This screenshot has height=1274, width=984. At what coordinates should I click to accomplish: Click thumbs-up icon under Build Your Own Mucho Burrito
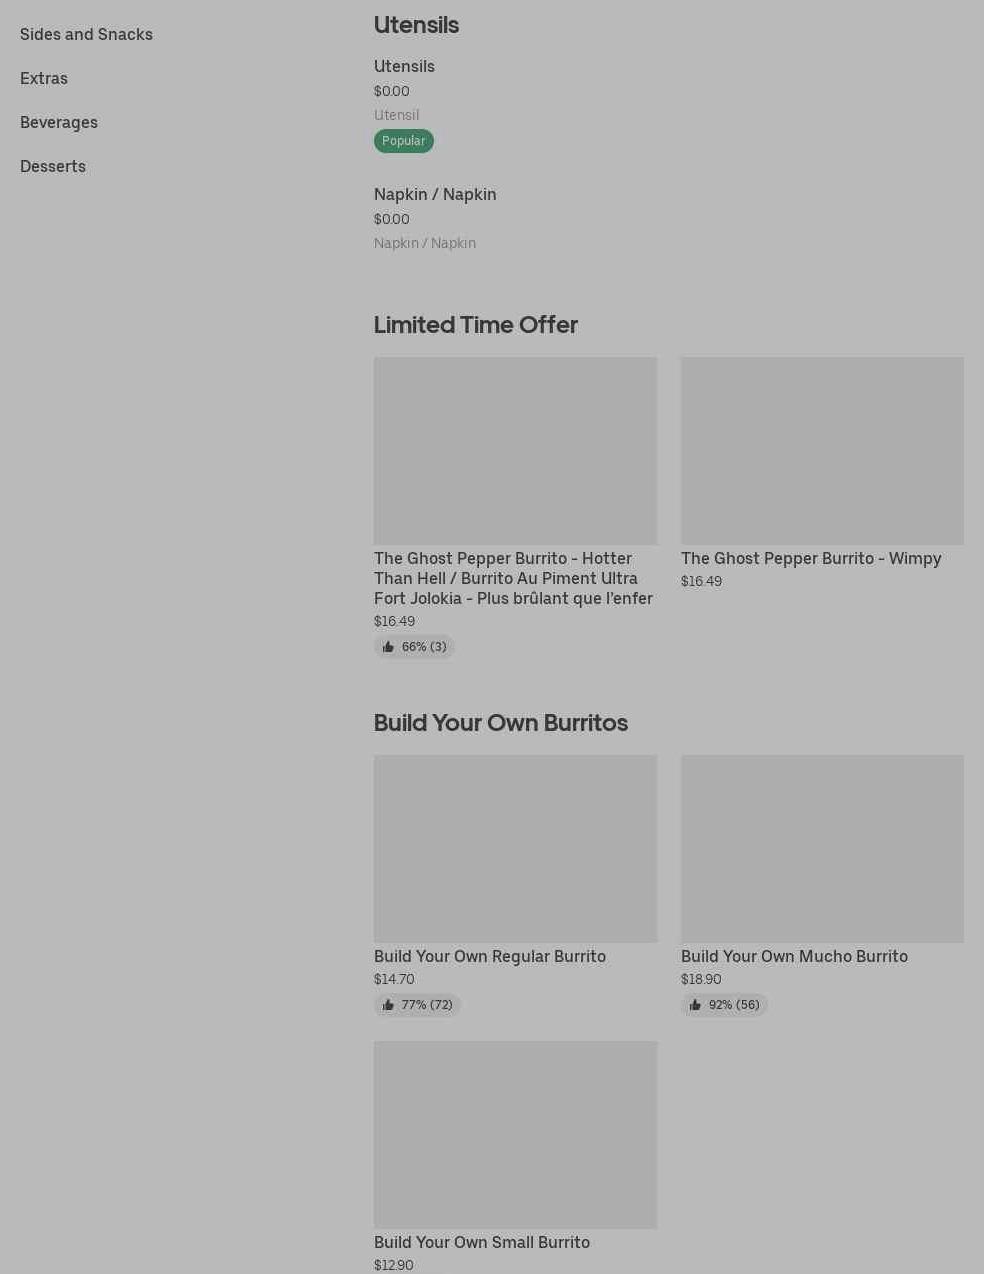pyautogui.click(x=695, y=1005)
